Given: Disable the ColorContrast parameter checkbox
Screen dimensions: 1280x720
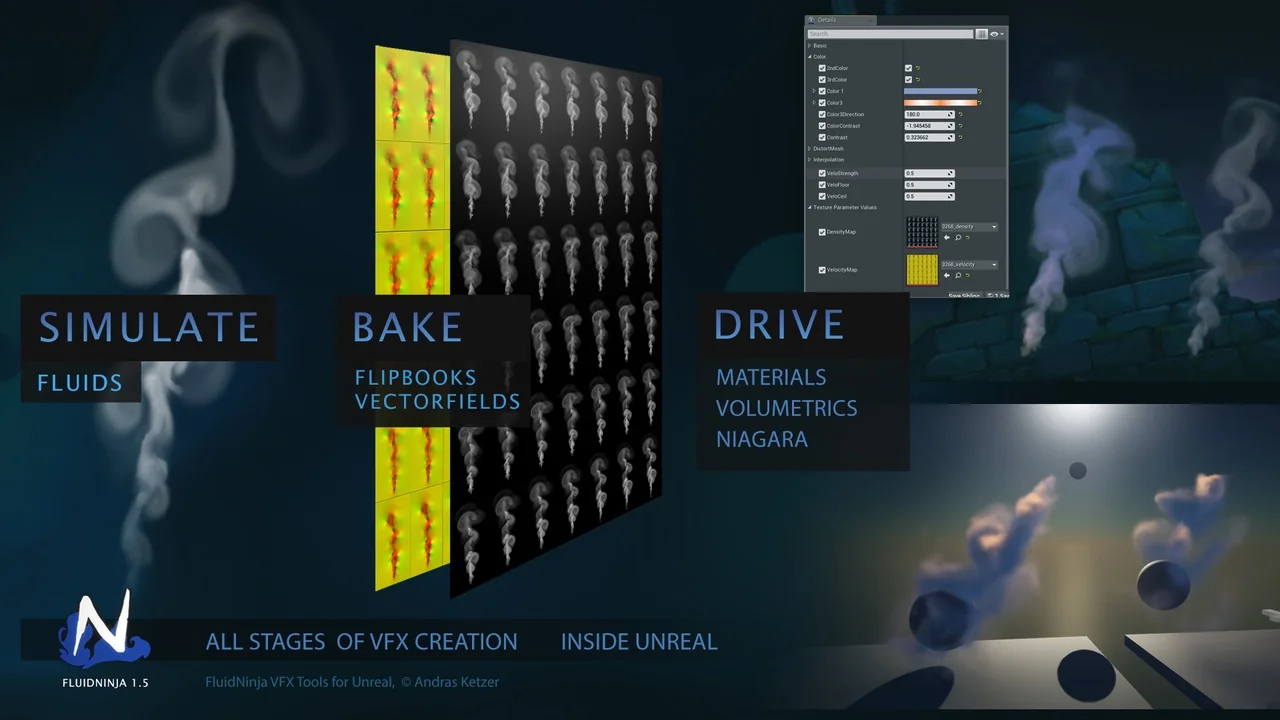Looking at the screenshot, I should click(822, 126).
